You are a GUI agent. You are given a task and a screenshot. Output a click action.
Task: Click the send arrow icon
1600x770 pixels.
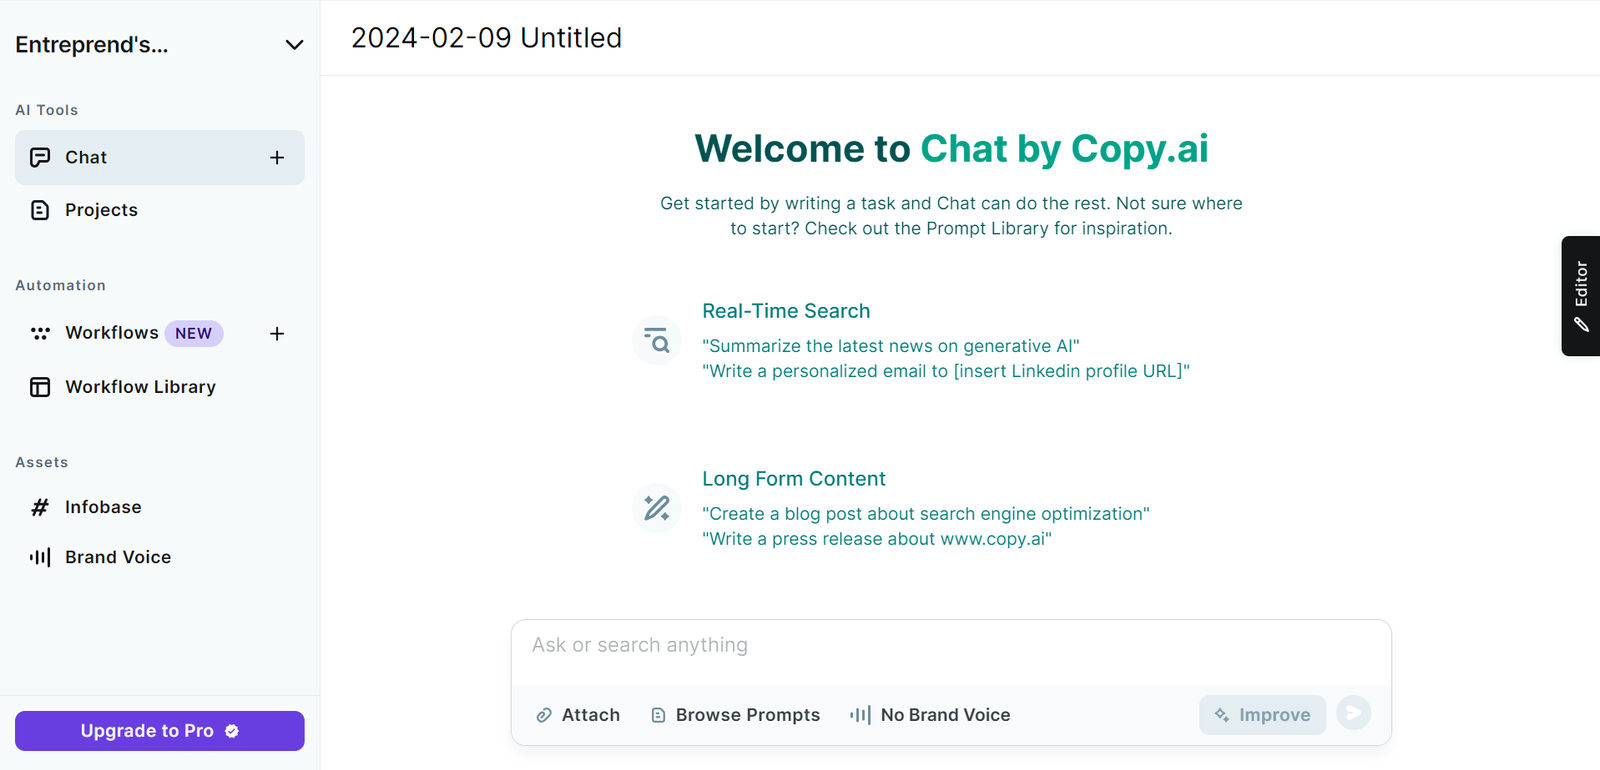click(1353, 713)
